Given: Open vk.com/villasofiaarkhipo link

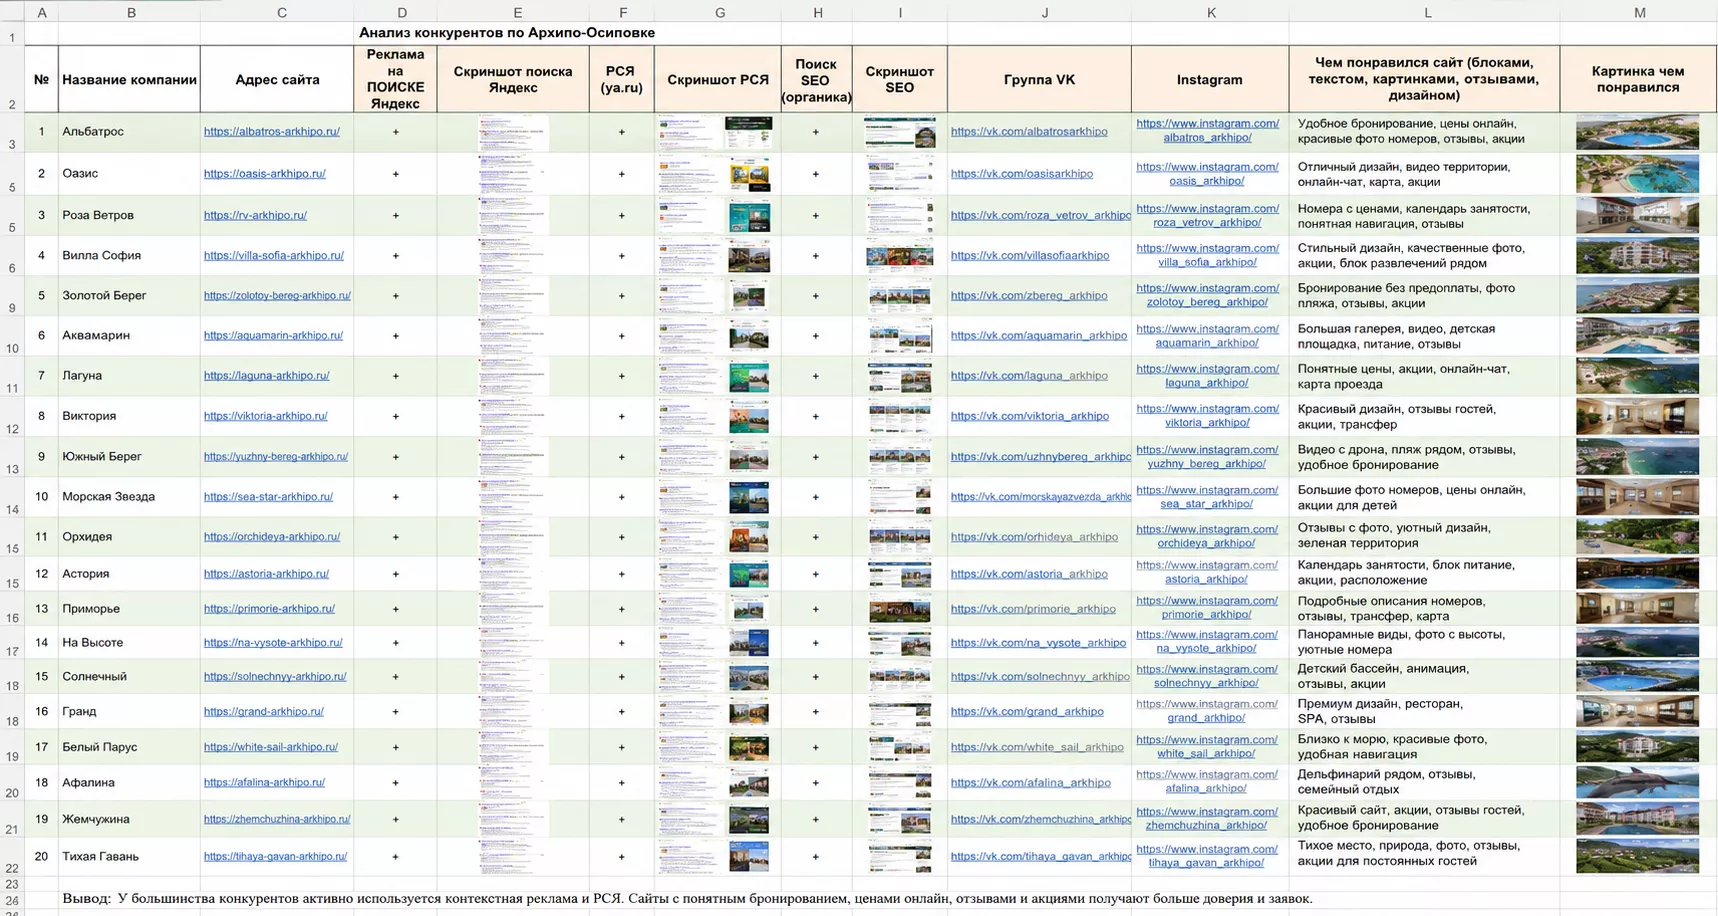Looking at the screenshot, I should pos(1030,255).
